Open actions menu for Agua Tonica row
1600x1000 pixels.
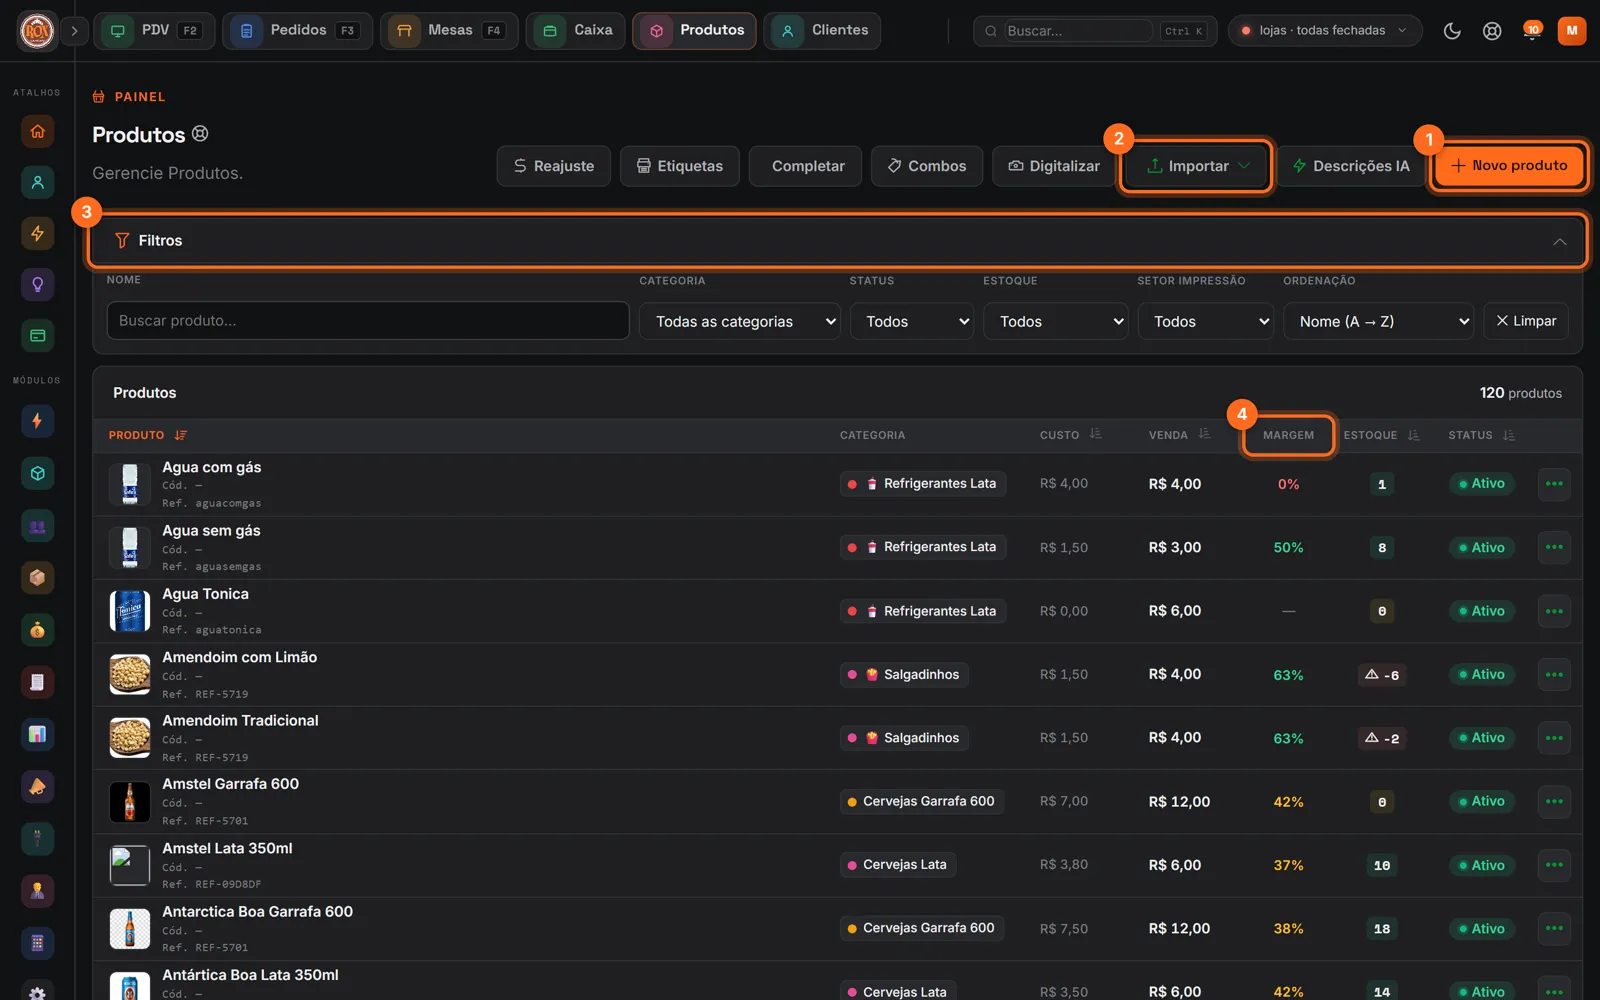click(1554, 611)
